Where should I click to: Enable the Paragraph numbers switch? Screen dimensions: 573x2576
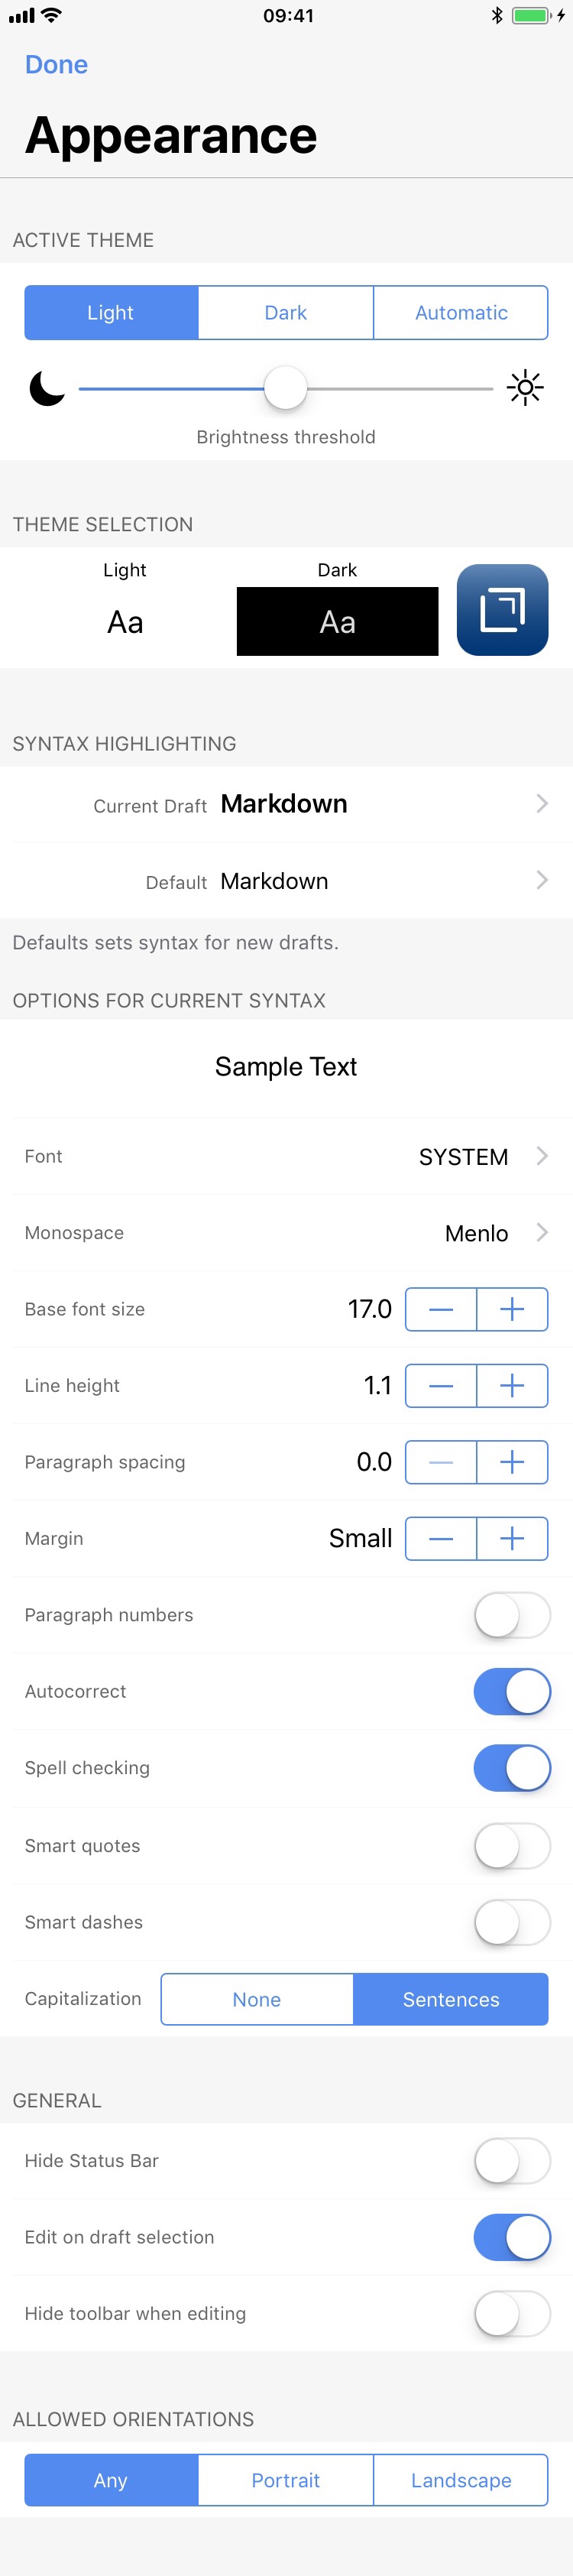pyautogui.click(x=512, y=1615)
